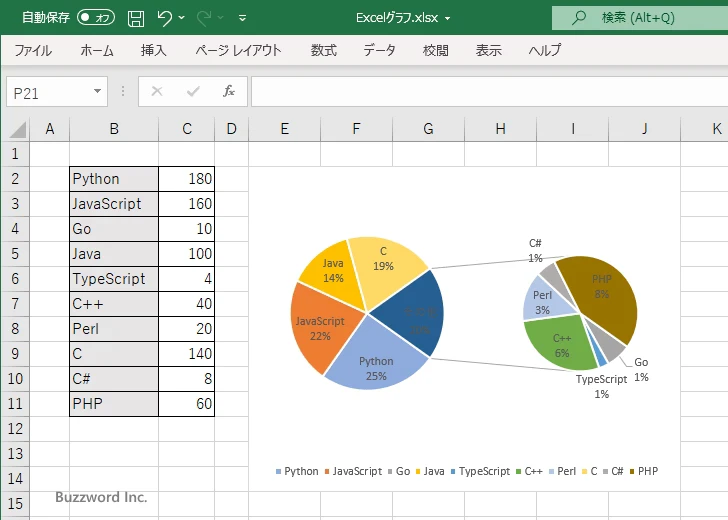Image resolution: width=728 pixels, height=520 pixels.
Task: Switch to the ホーム tab
Action: [97, 50]
